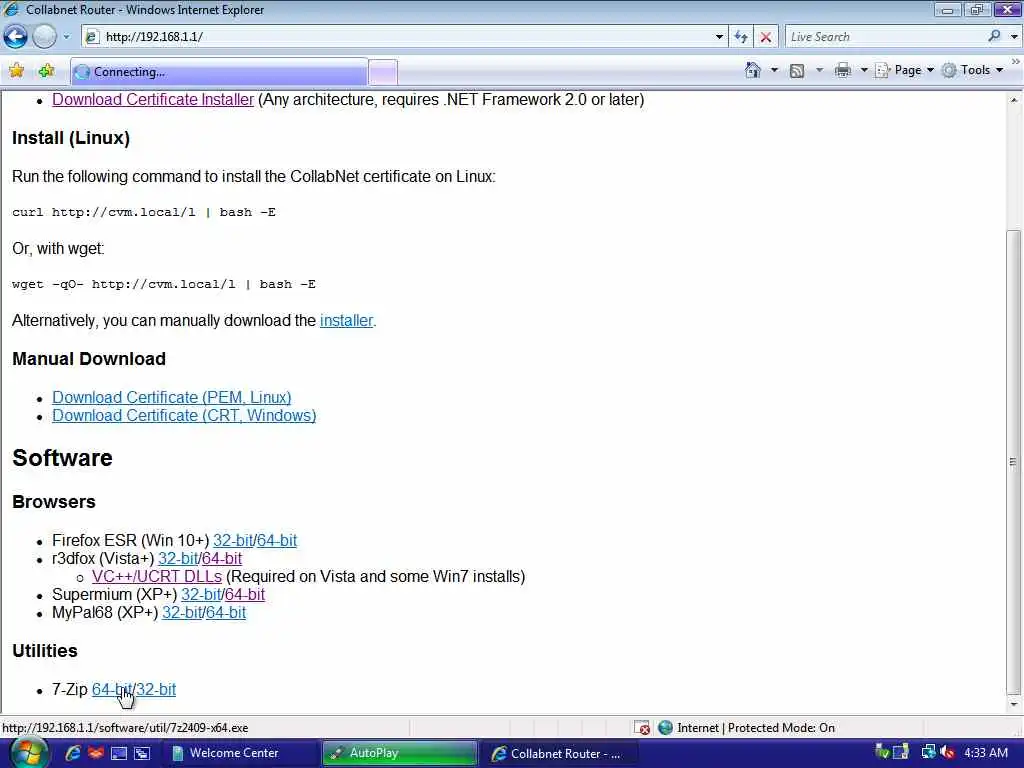Click the volume tray icon with red mark
Image resolution: width=1024 pixels, height=768 pixels.
947,752
